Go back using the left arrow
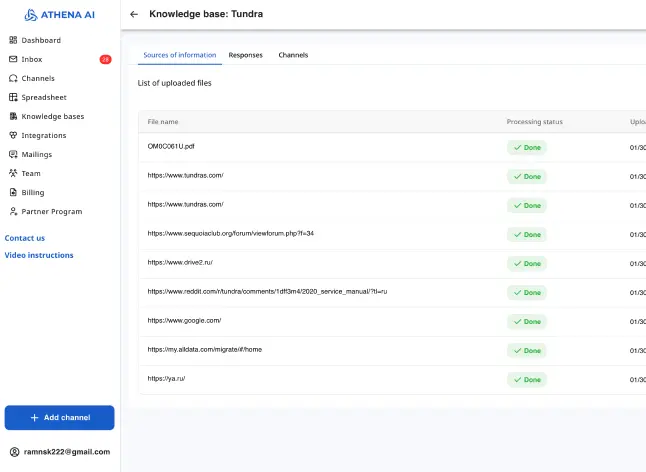Viewport: 646px width, 472px height. coord(134,14)
